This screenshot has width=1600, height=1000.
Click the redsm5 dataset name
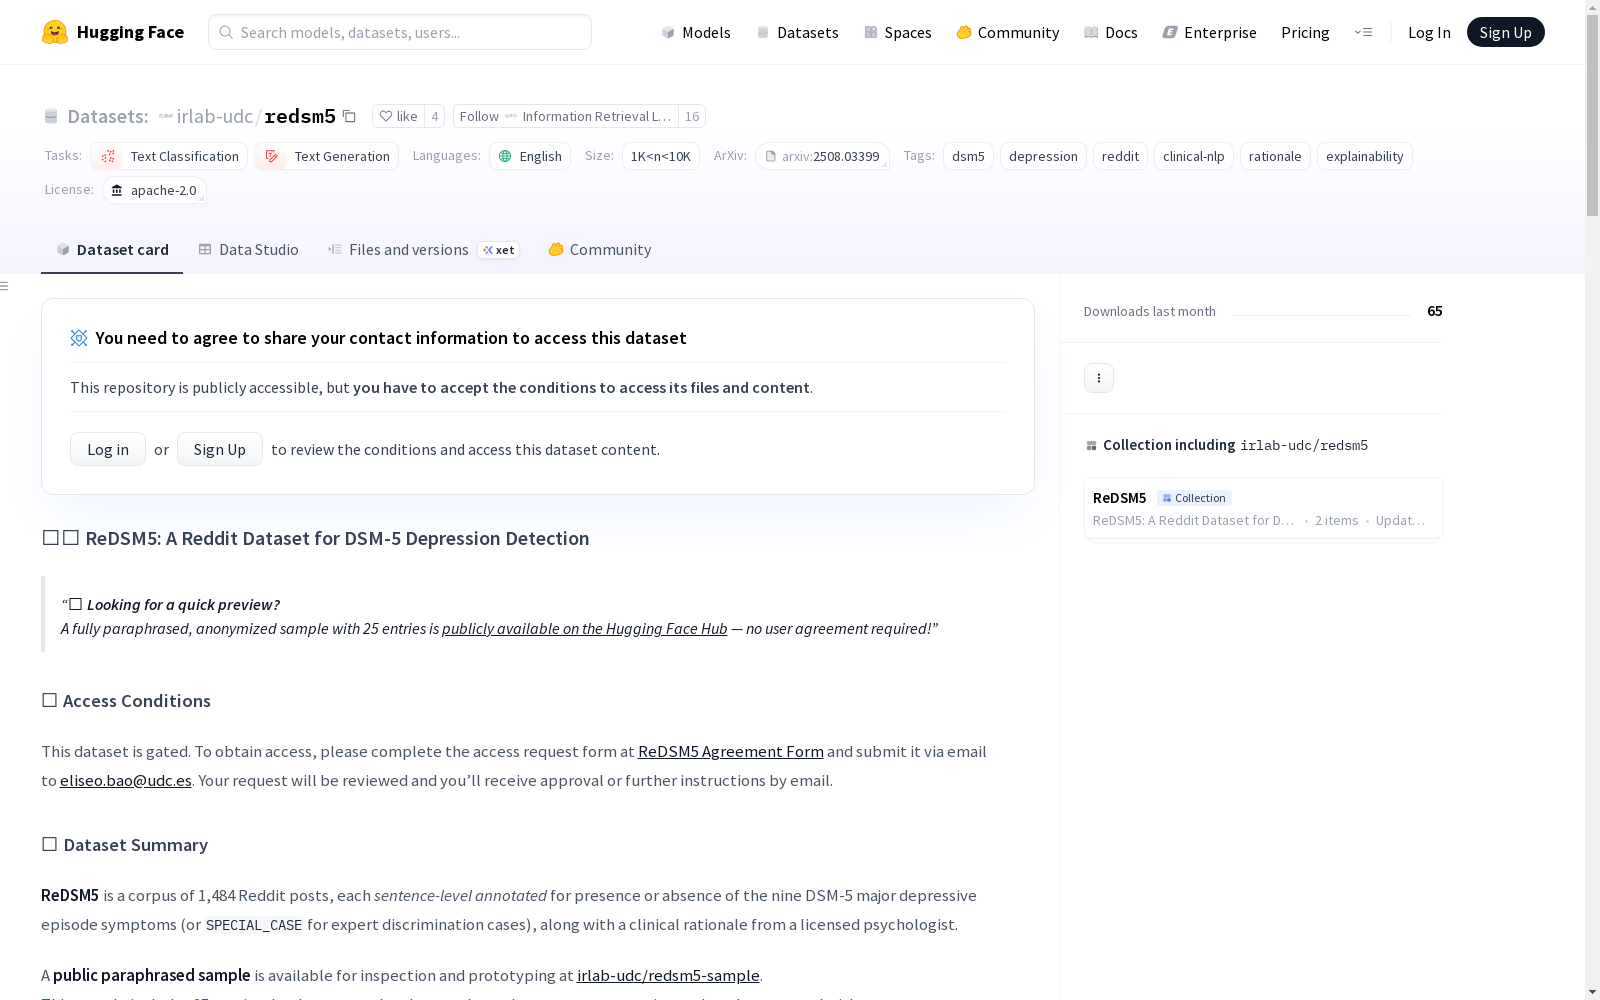pos(300,116)
